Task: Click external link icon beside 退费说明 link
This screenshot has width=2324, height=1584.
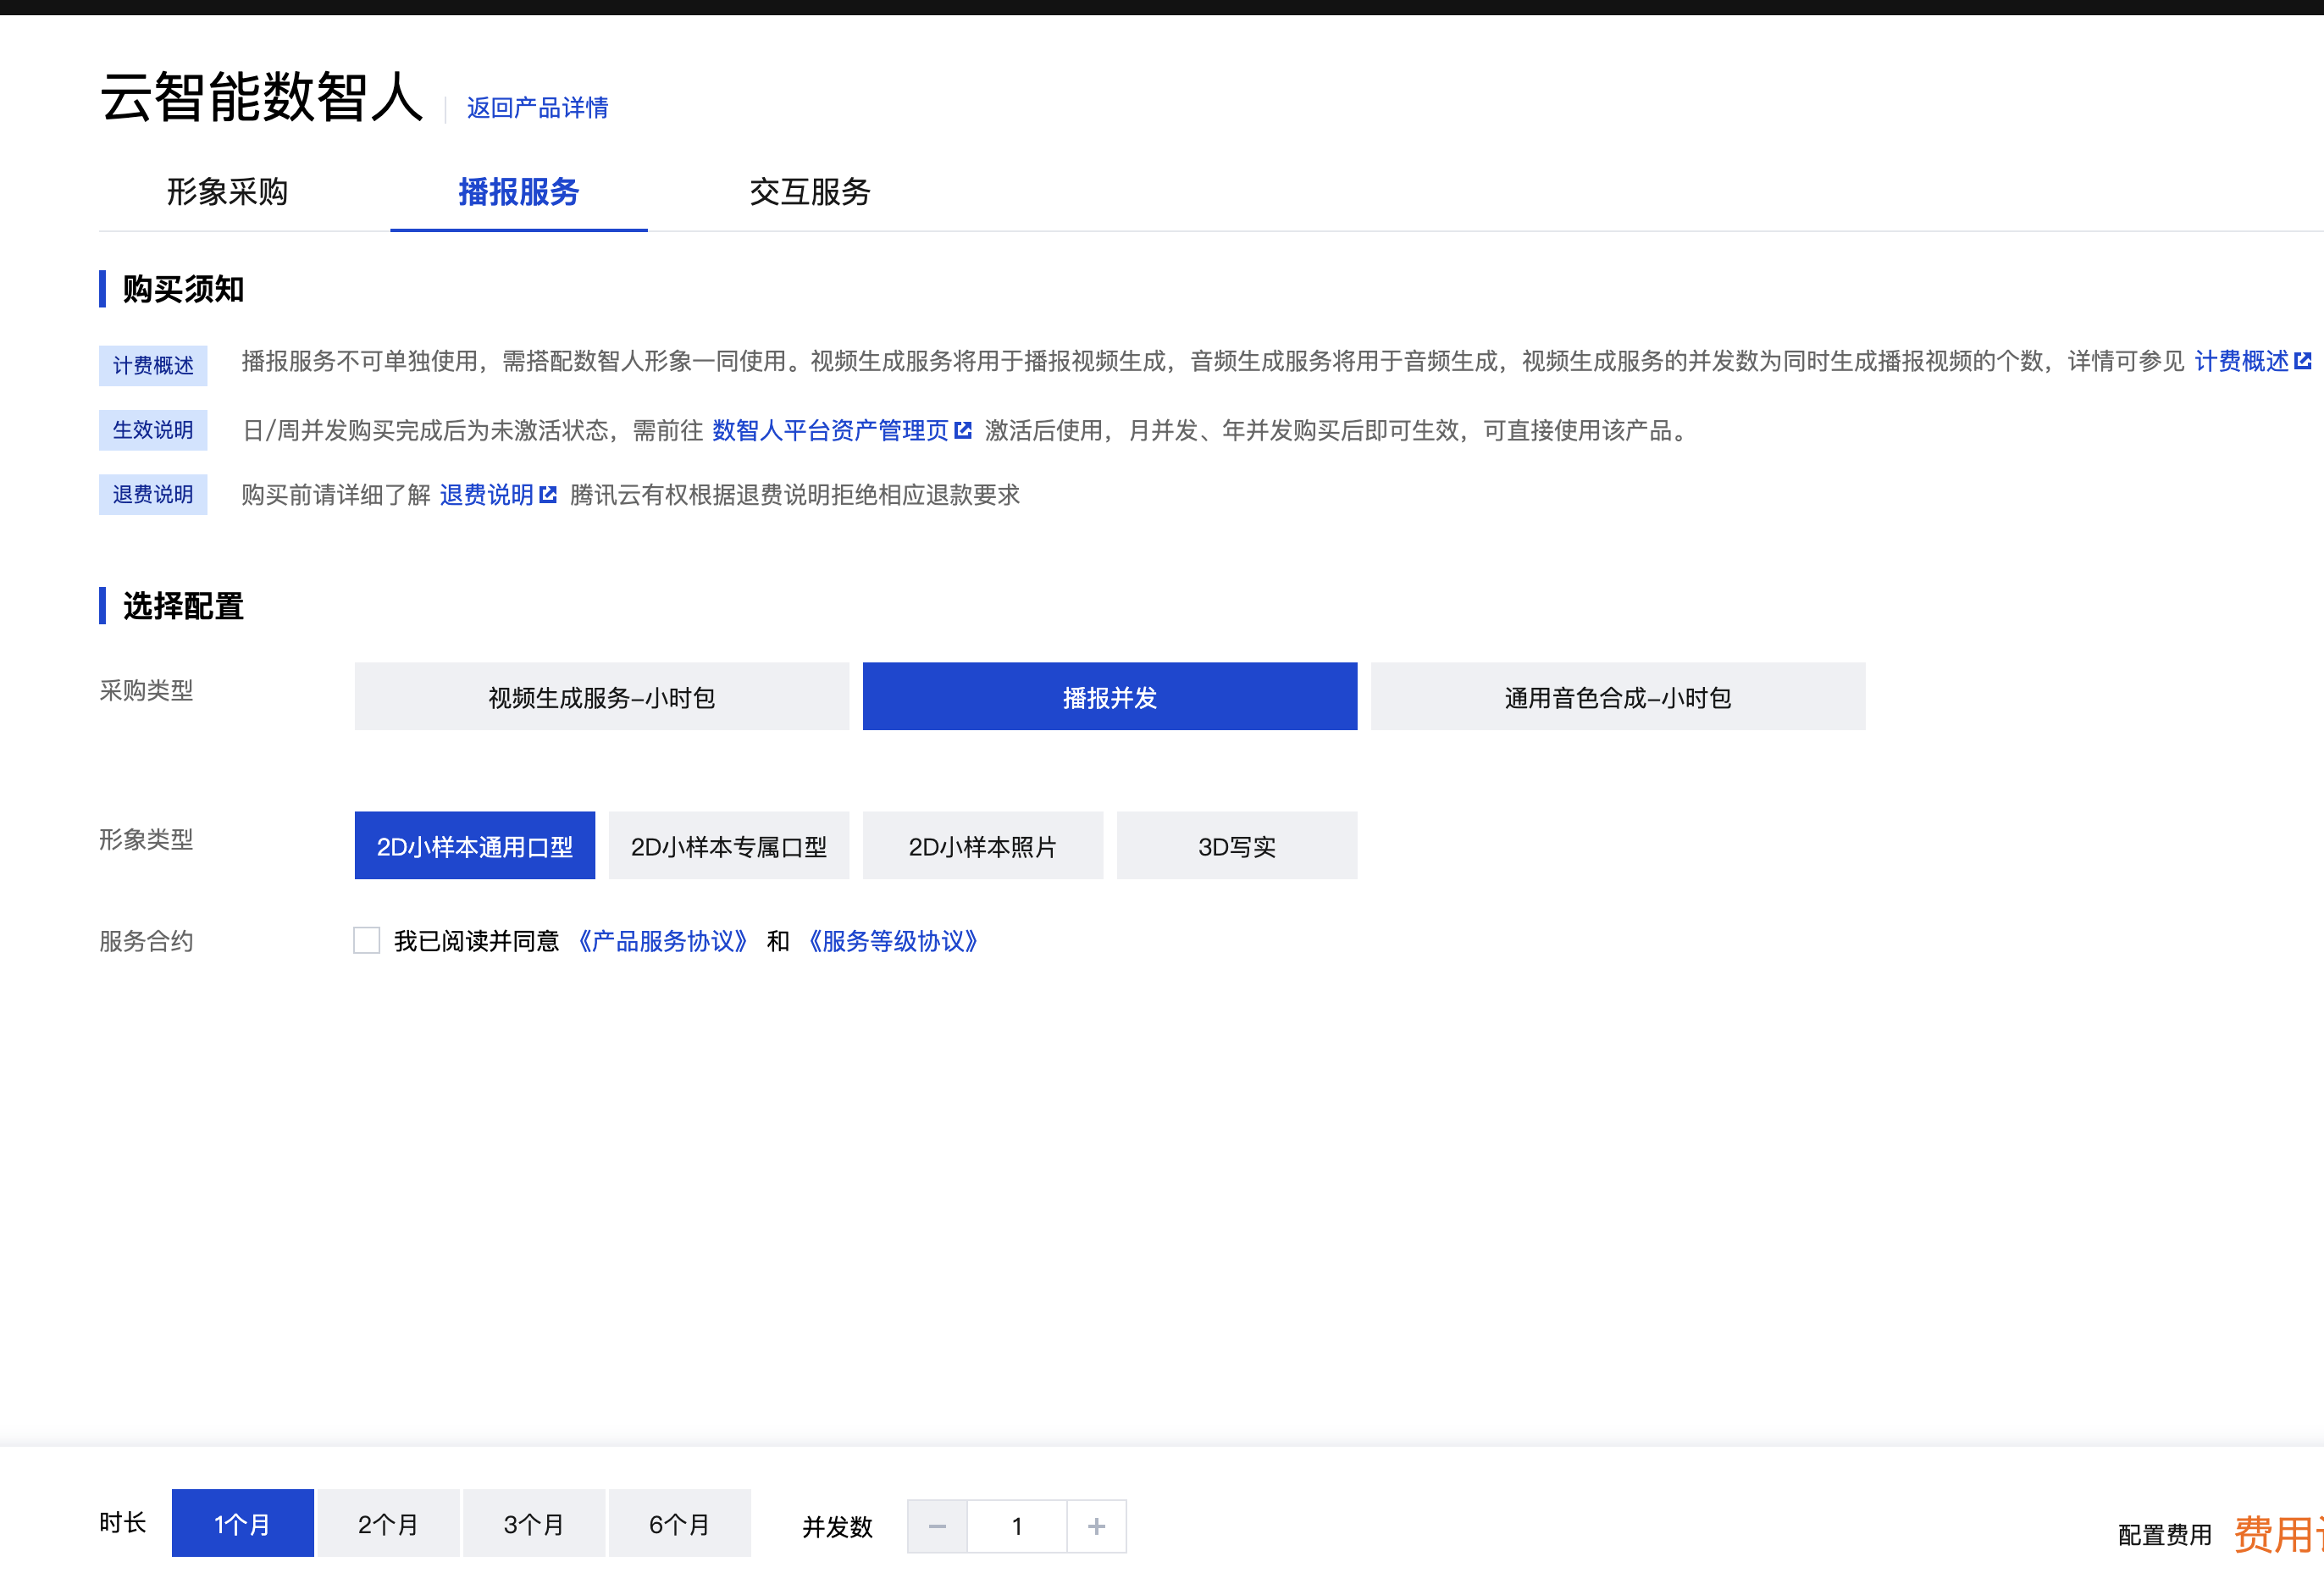Action: (548, 494)
